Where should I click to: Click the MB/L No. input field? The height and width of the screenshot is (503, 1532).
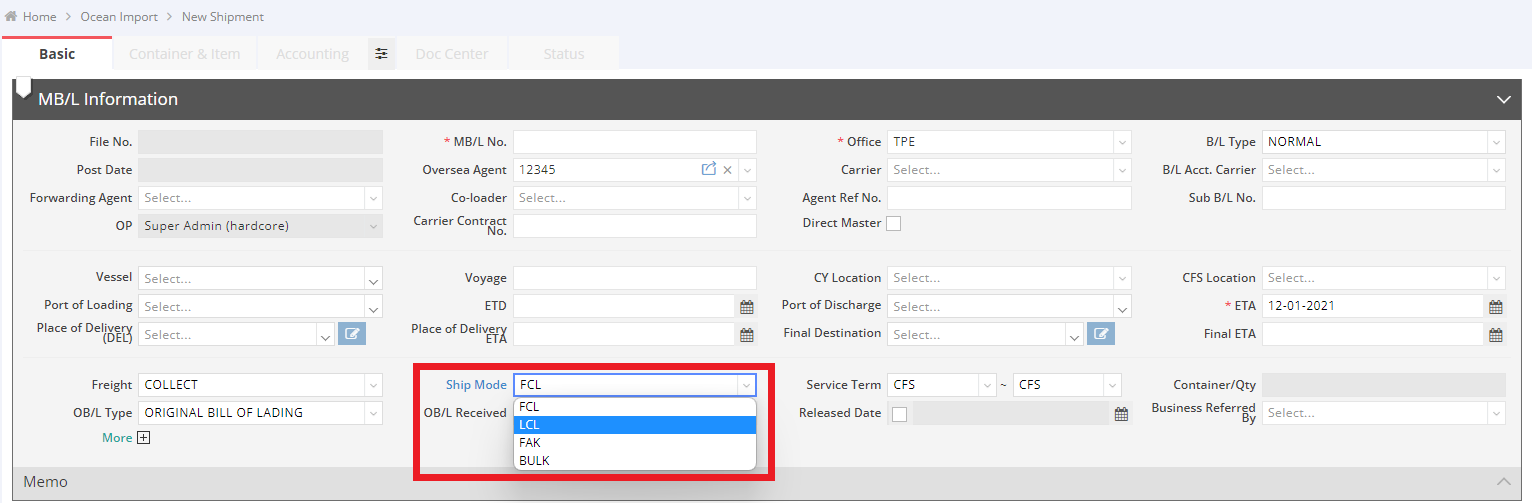coord(634,142)
